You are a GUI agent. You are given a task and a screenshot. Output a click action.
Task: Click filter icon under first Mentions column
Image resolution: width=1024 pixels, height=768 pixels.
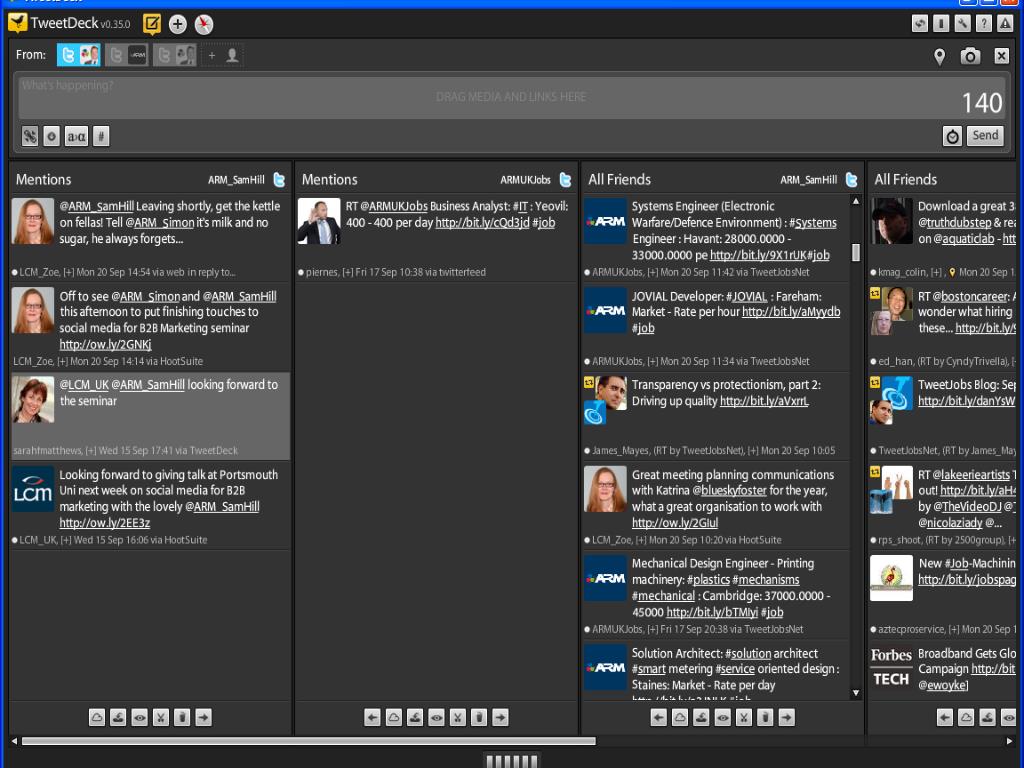coord(118,718)
